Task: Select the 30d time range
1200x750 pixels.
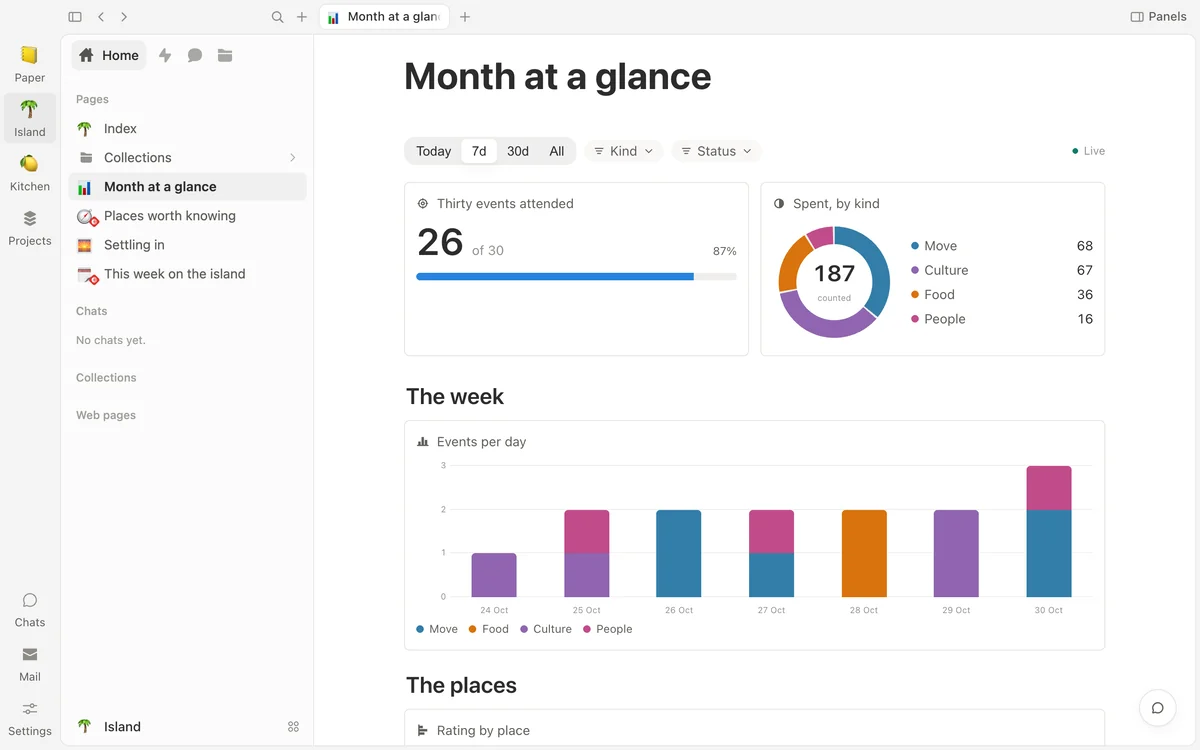Action: tap(518, 151)
